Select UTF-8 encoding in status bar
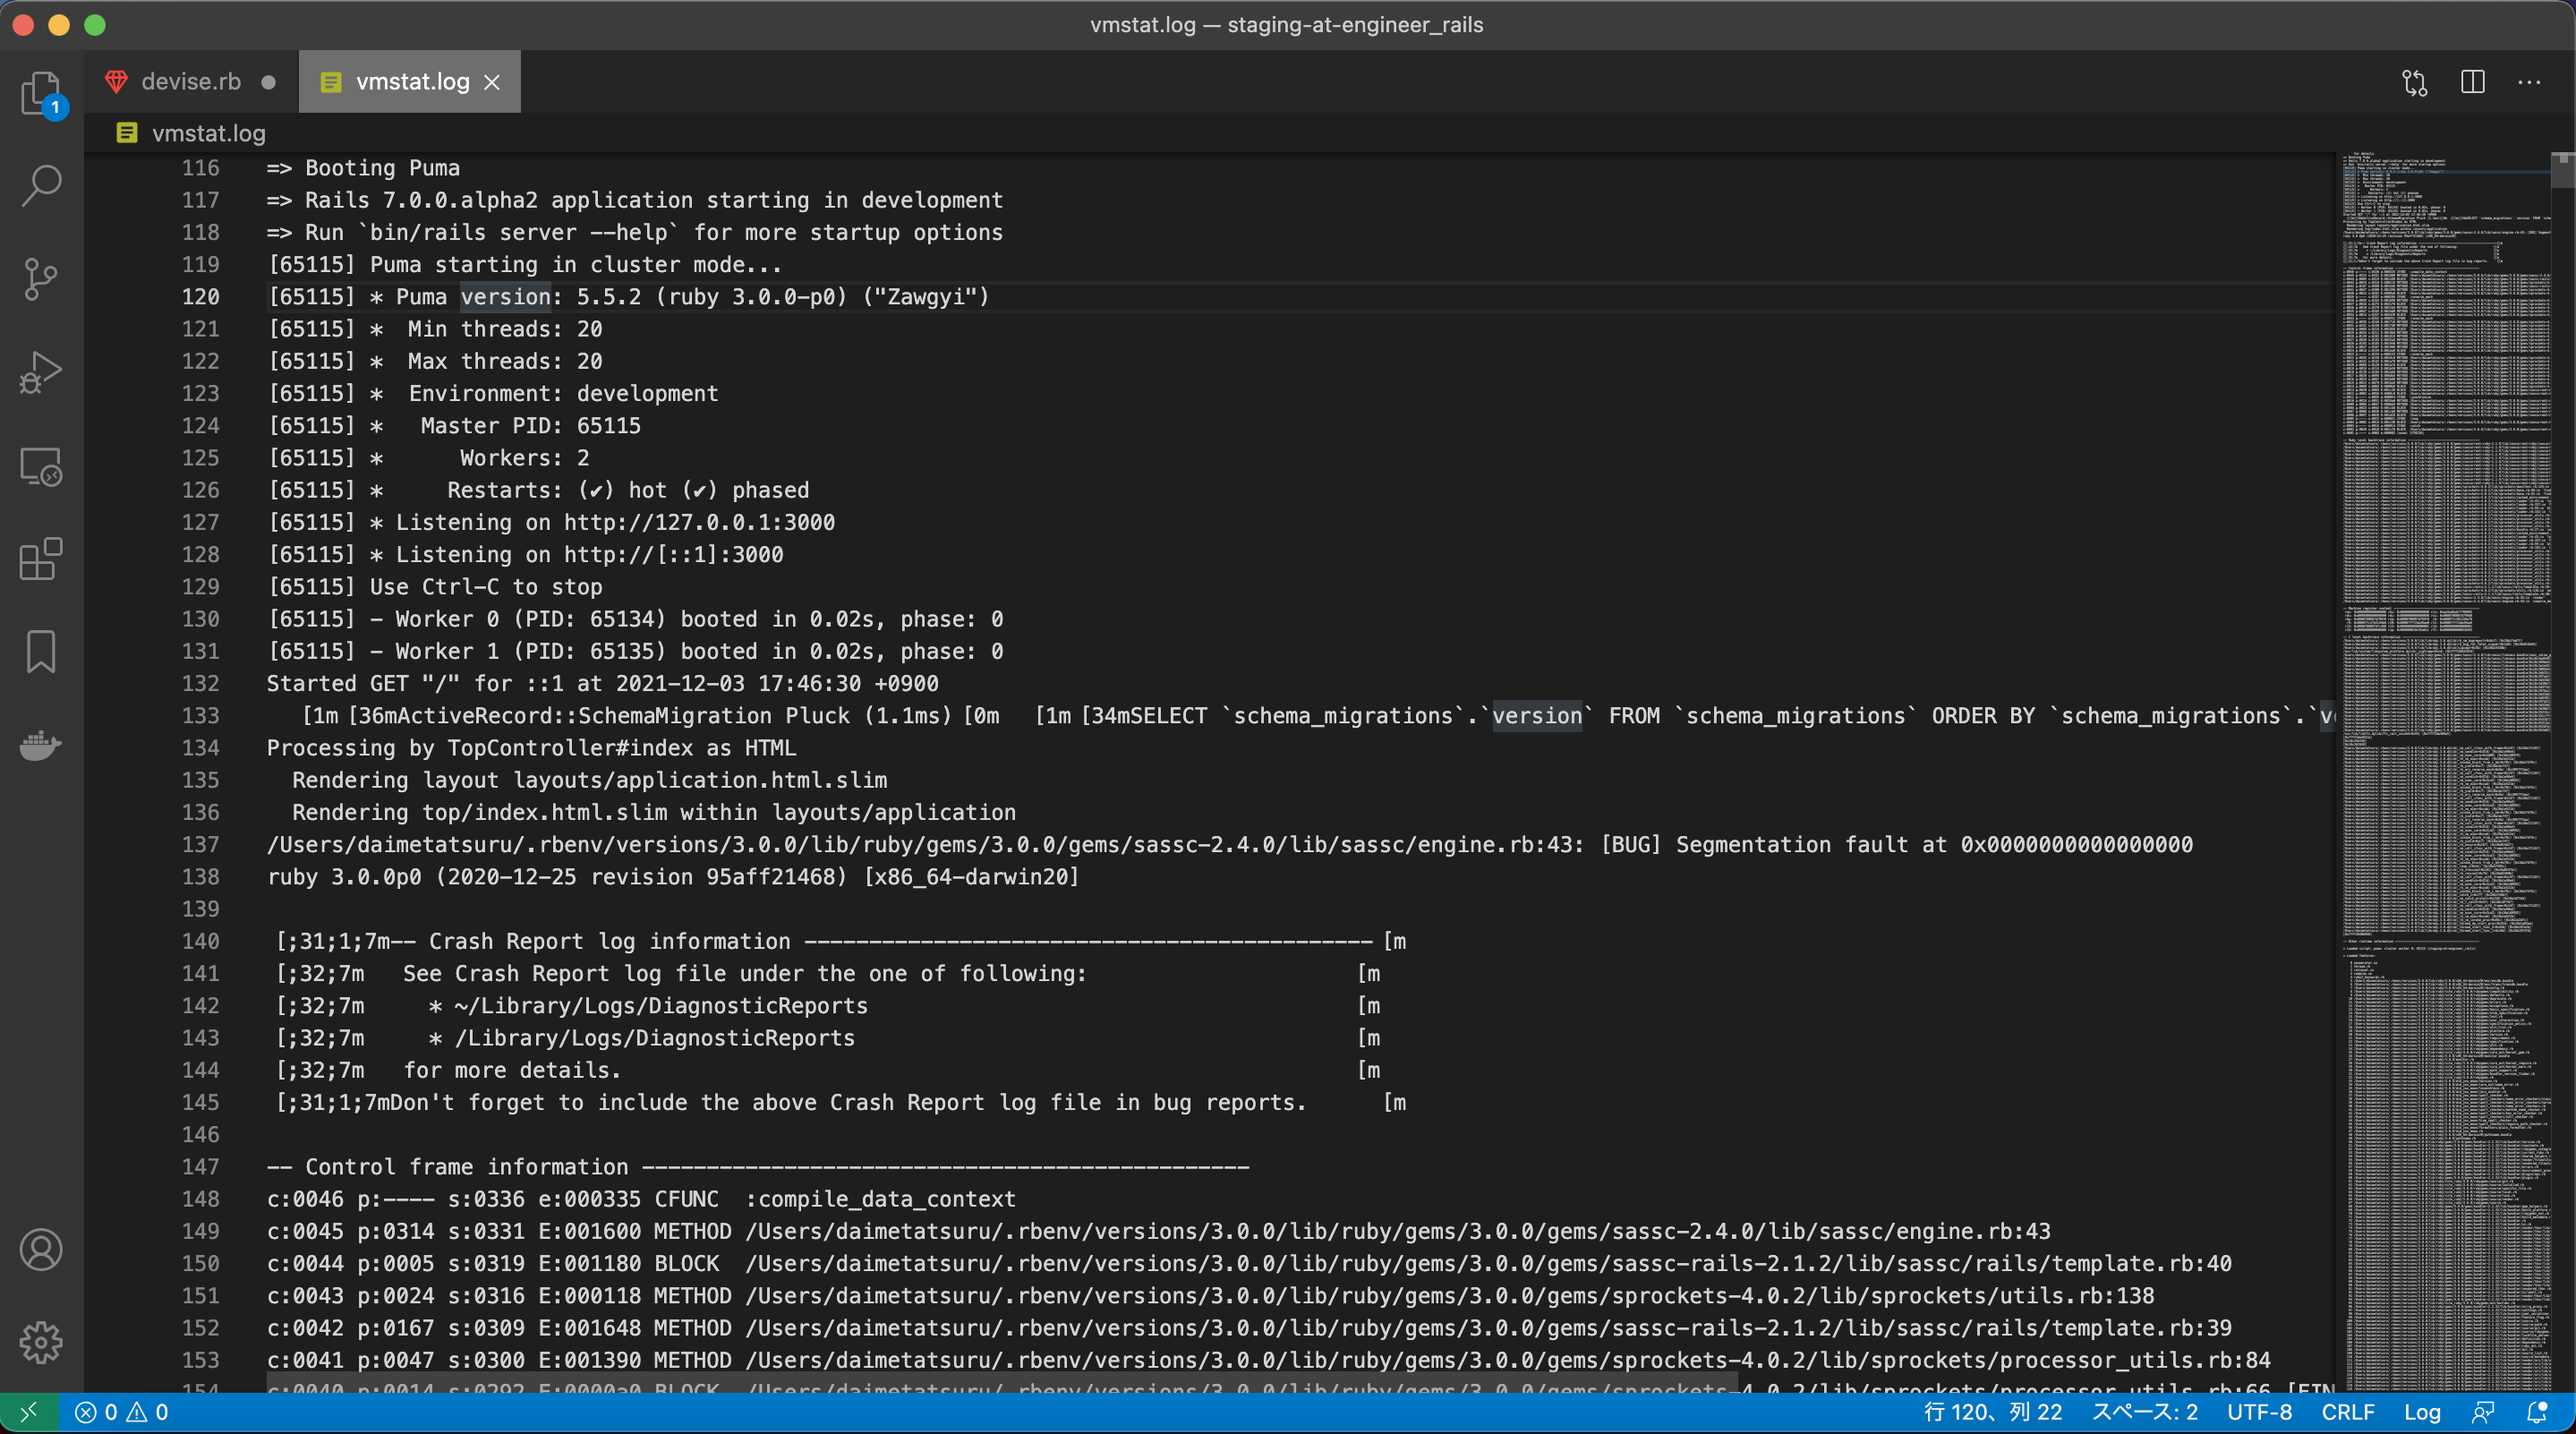The image size is (2576, 1434). tap(2259, 1412)
